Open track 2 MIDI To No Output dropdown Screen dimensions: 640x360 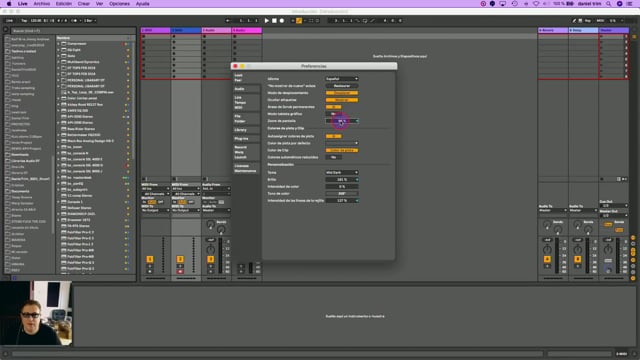pos(186,210)
